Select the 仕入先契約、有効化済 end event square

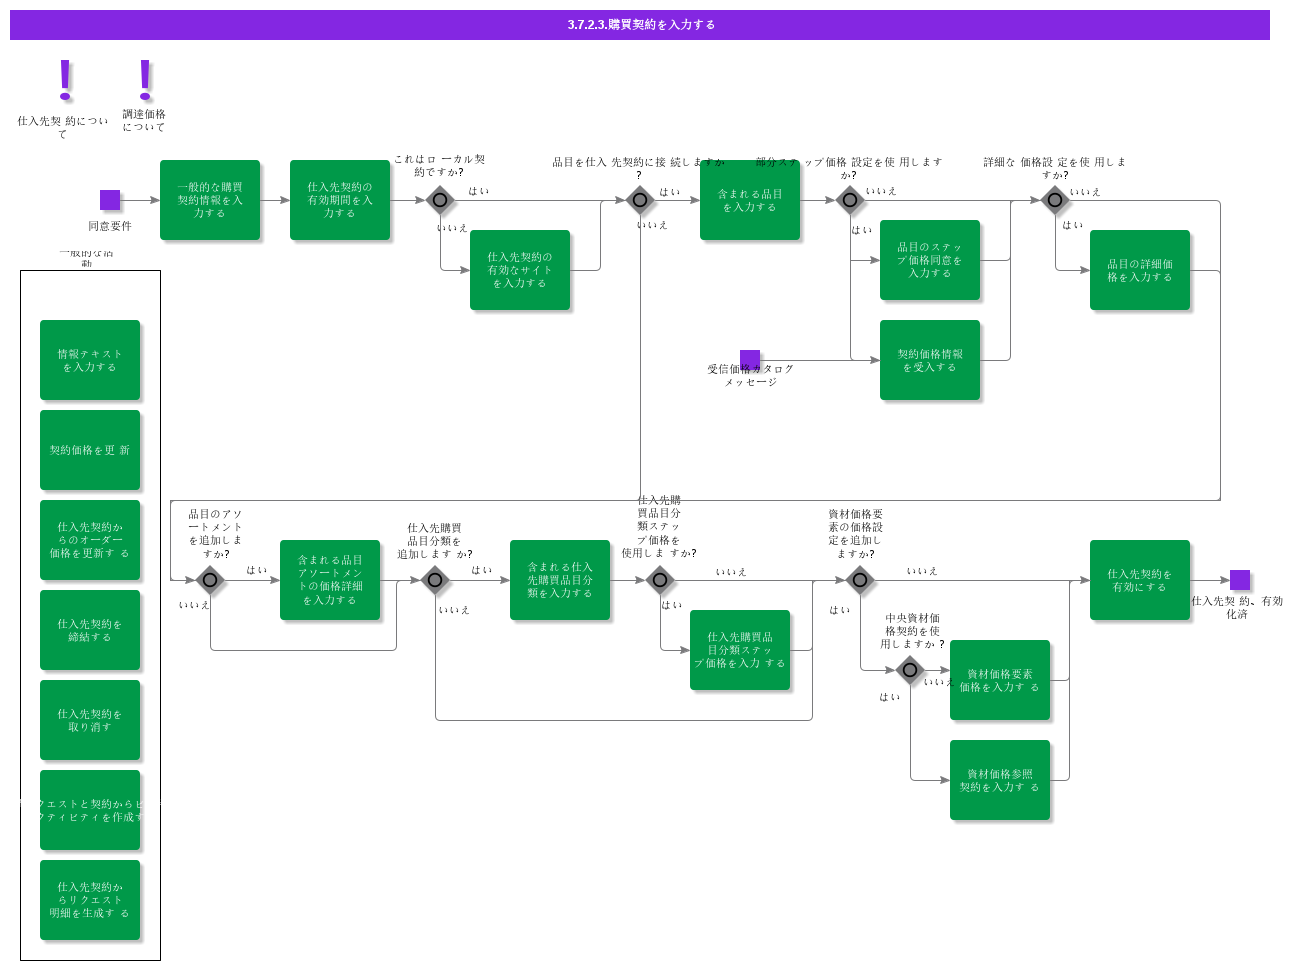(1240, 580)
